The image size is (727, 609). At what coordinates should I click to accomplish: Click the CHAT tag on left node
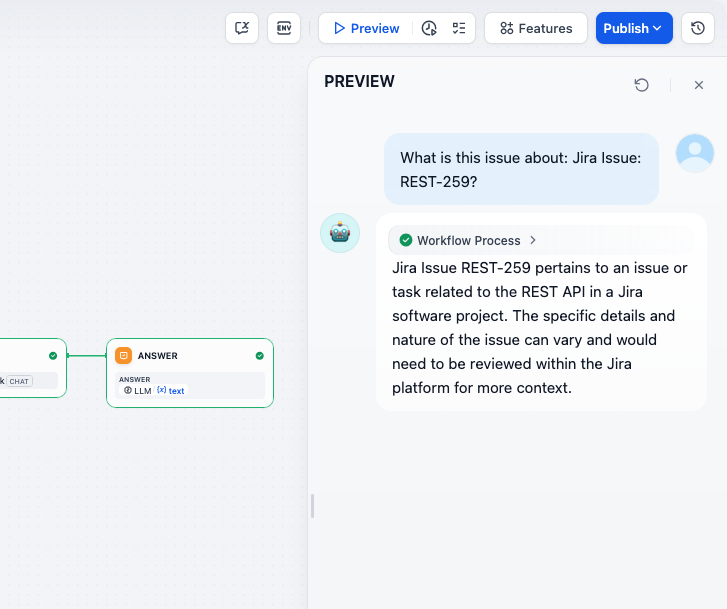tap(20, 381)
